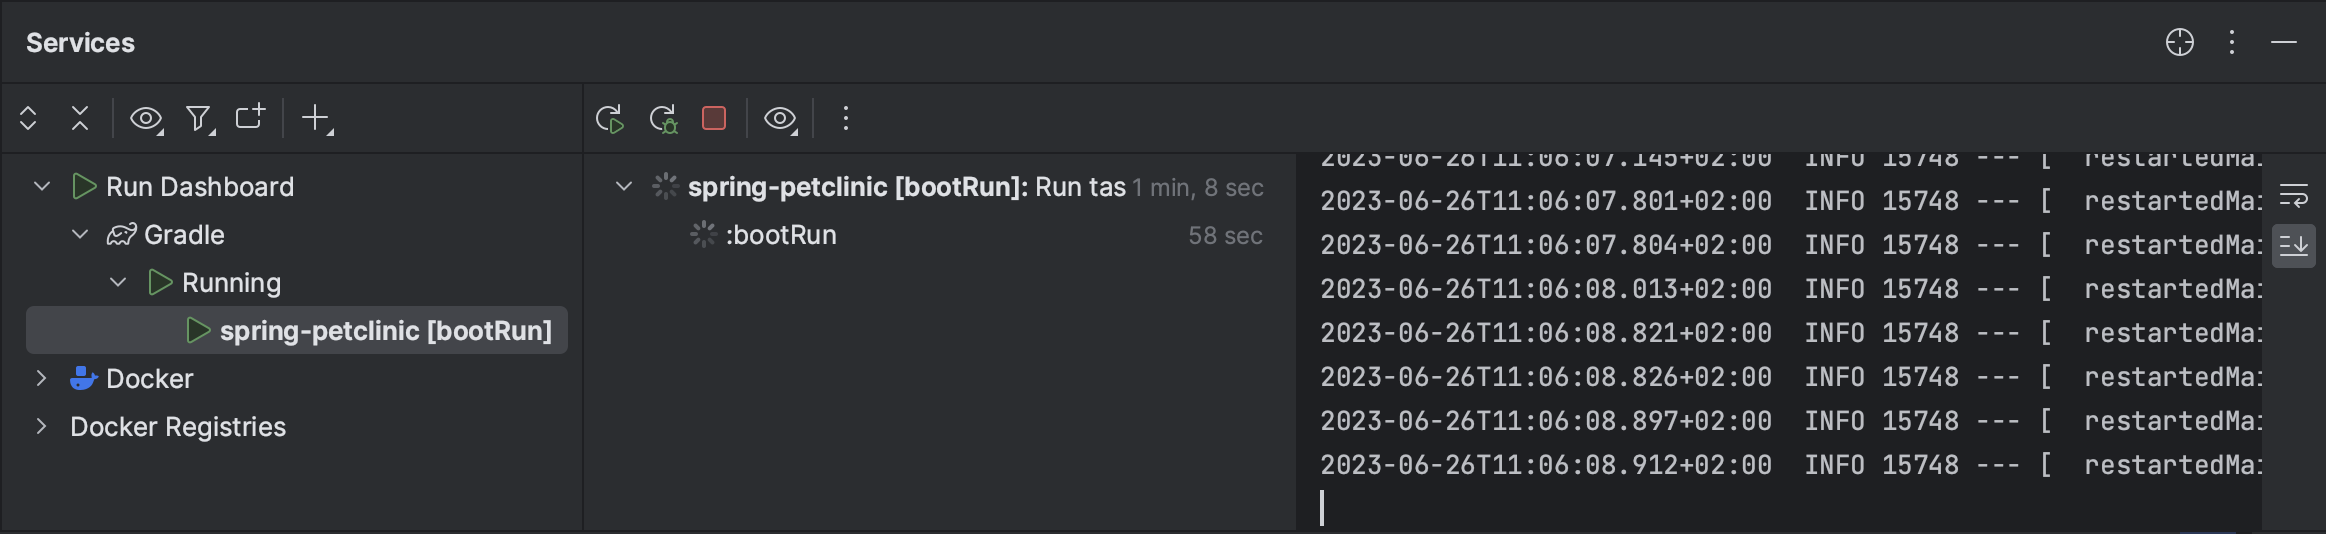Click the crosshair icon in Services header
The image size is (2326, 535).
point(2180,42)
